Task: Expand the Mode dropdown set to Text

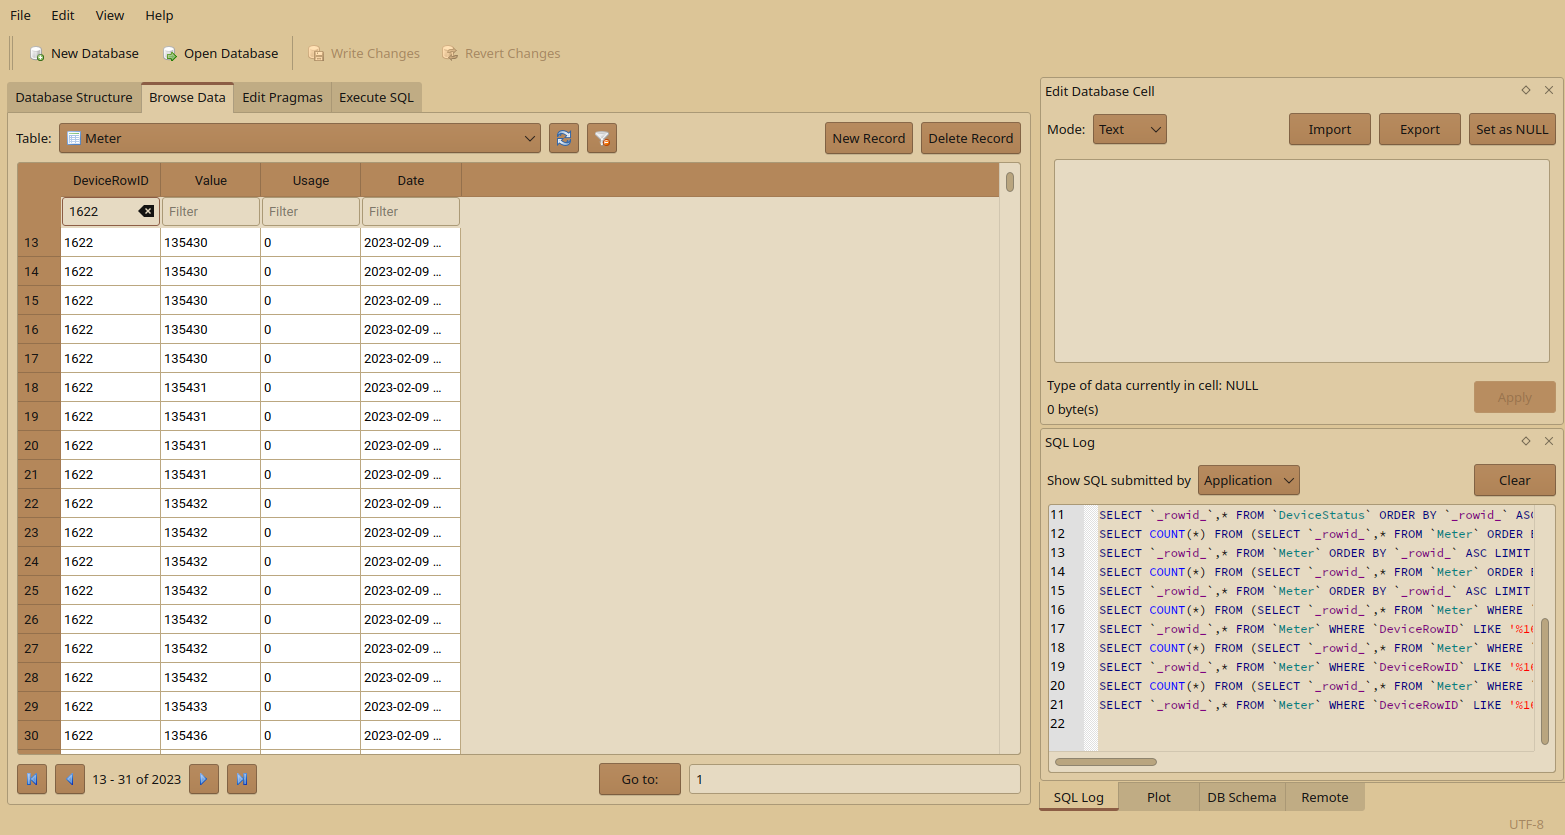Action: (x=1129, y=130)
